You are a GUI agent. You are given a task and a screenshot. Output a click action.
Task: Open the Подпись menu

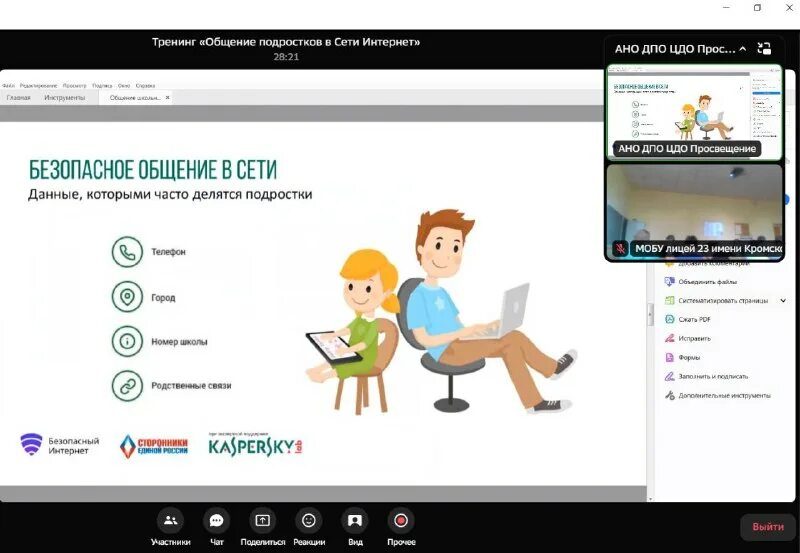[x=102, y=86]
